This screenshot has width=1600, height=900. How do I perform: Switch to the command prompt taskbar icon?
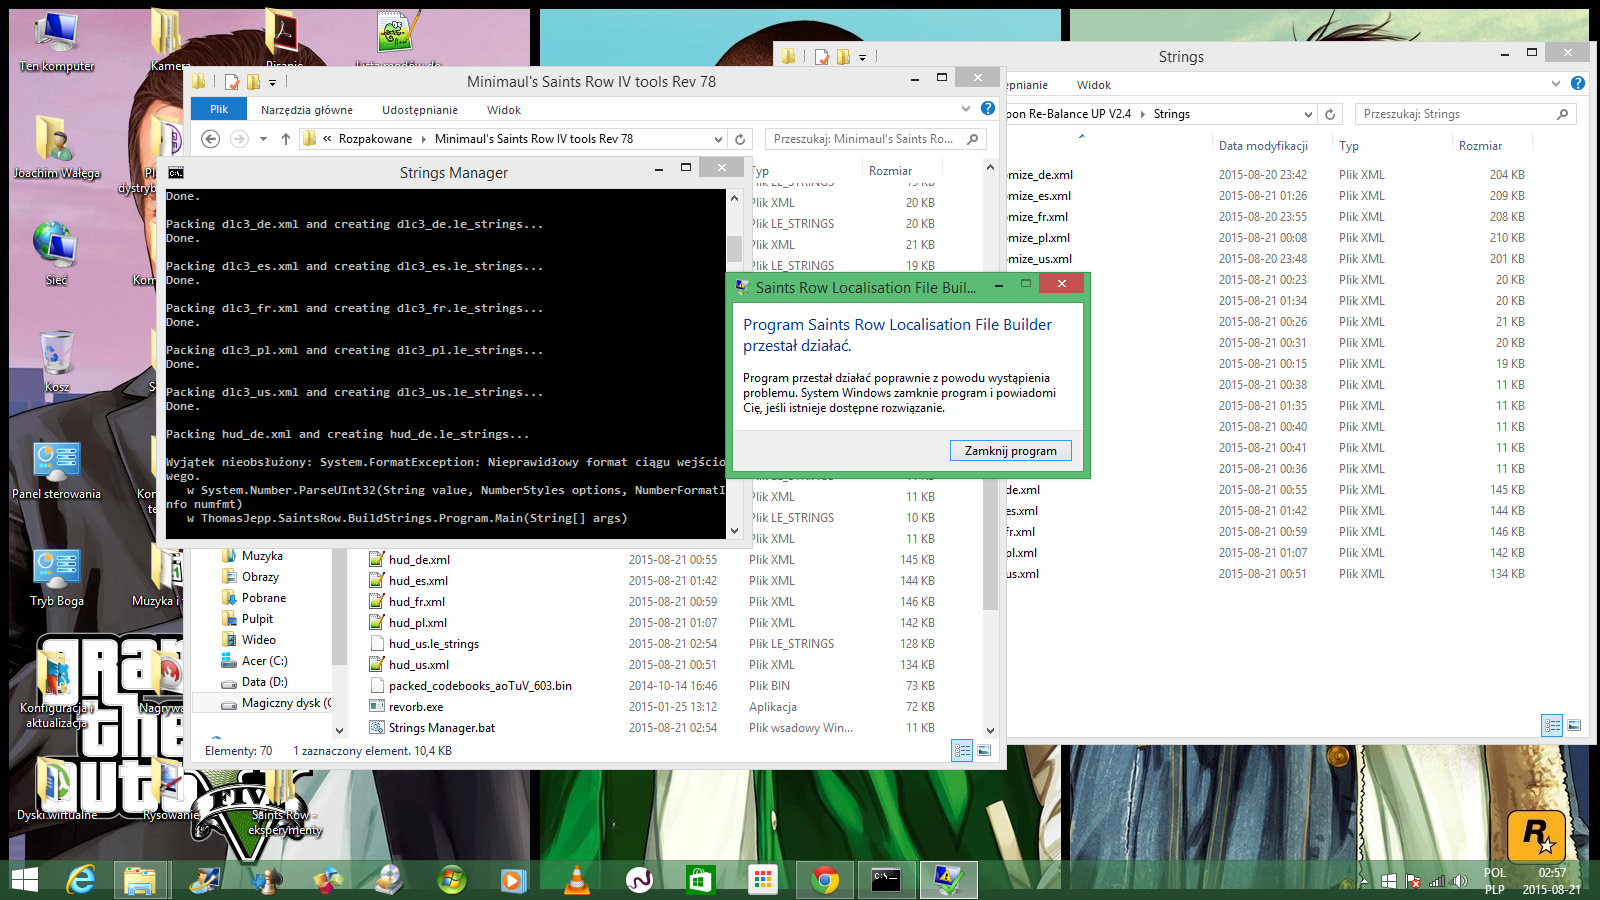coord(886,880)
